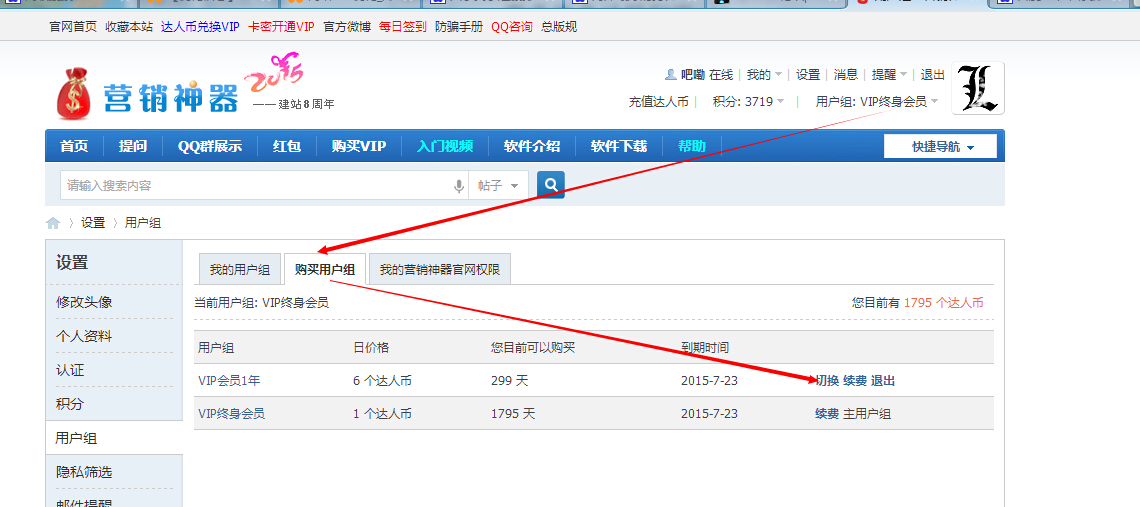Viewport: 1140px width, 507px height.
Task: Open the 首页 nav menu item
Action: click(74, 146)
